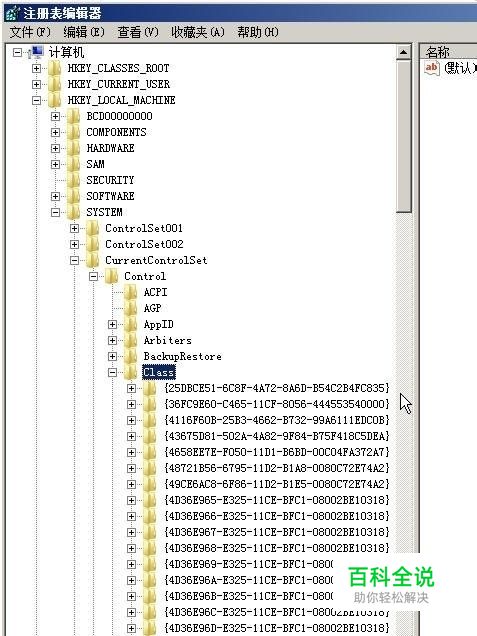The width and height of the screenshot is (477, 636).
Task: Click HKEY_CLASSES_ROOT folder icon
Action: coord(55,68)
